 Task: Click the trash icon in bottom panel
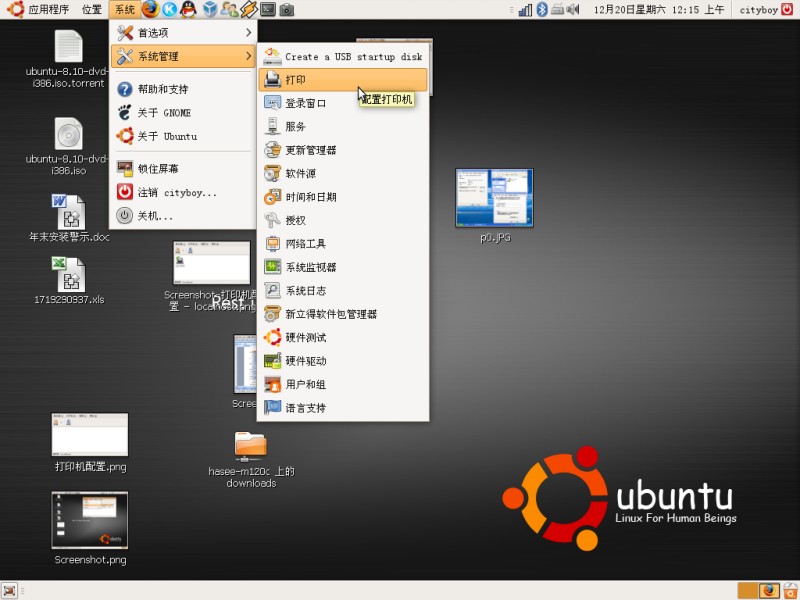790,591
